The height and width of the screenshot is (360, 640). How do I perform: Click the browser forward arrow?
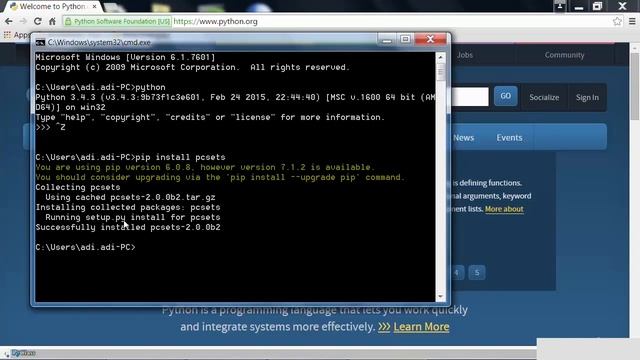23,21
